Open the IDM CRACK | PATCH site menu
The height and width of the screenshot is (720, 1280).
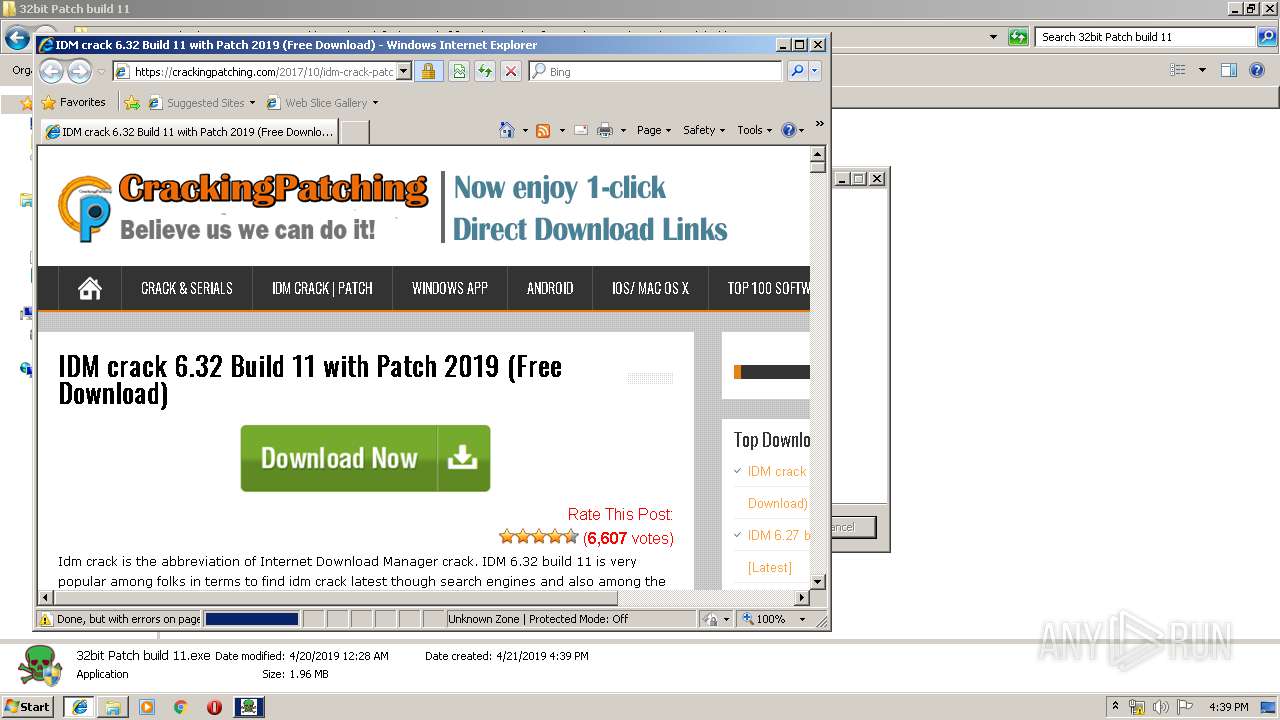click(x=322, y=288)
